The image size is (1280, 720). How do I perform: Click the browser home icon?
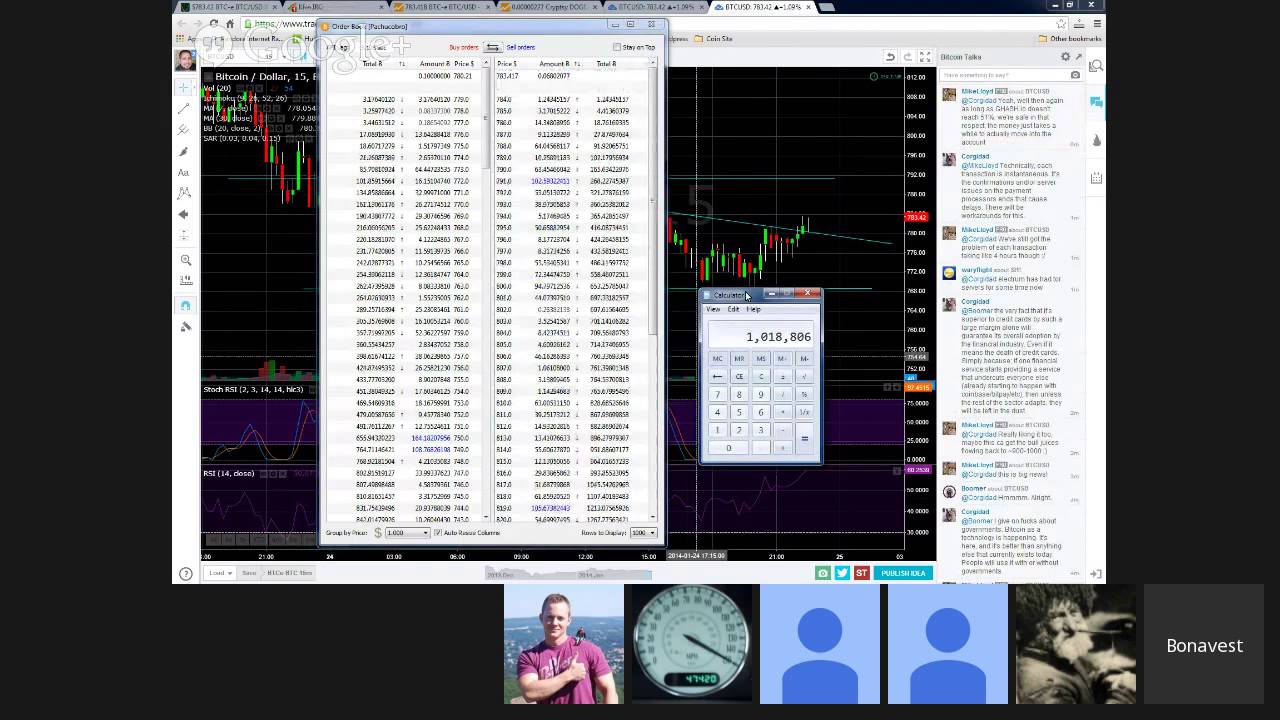230,24
